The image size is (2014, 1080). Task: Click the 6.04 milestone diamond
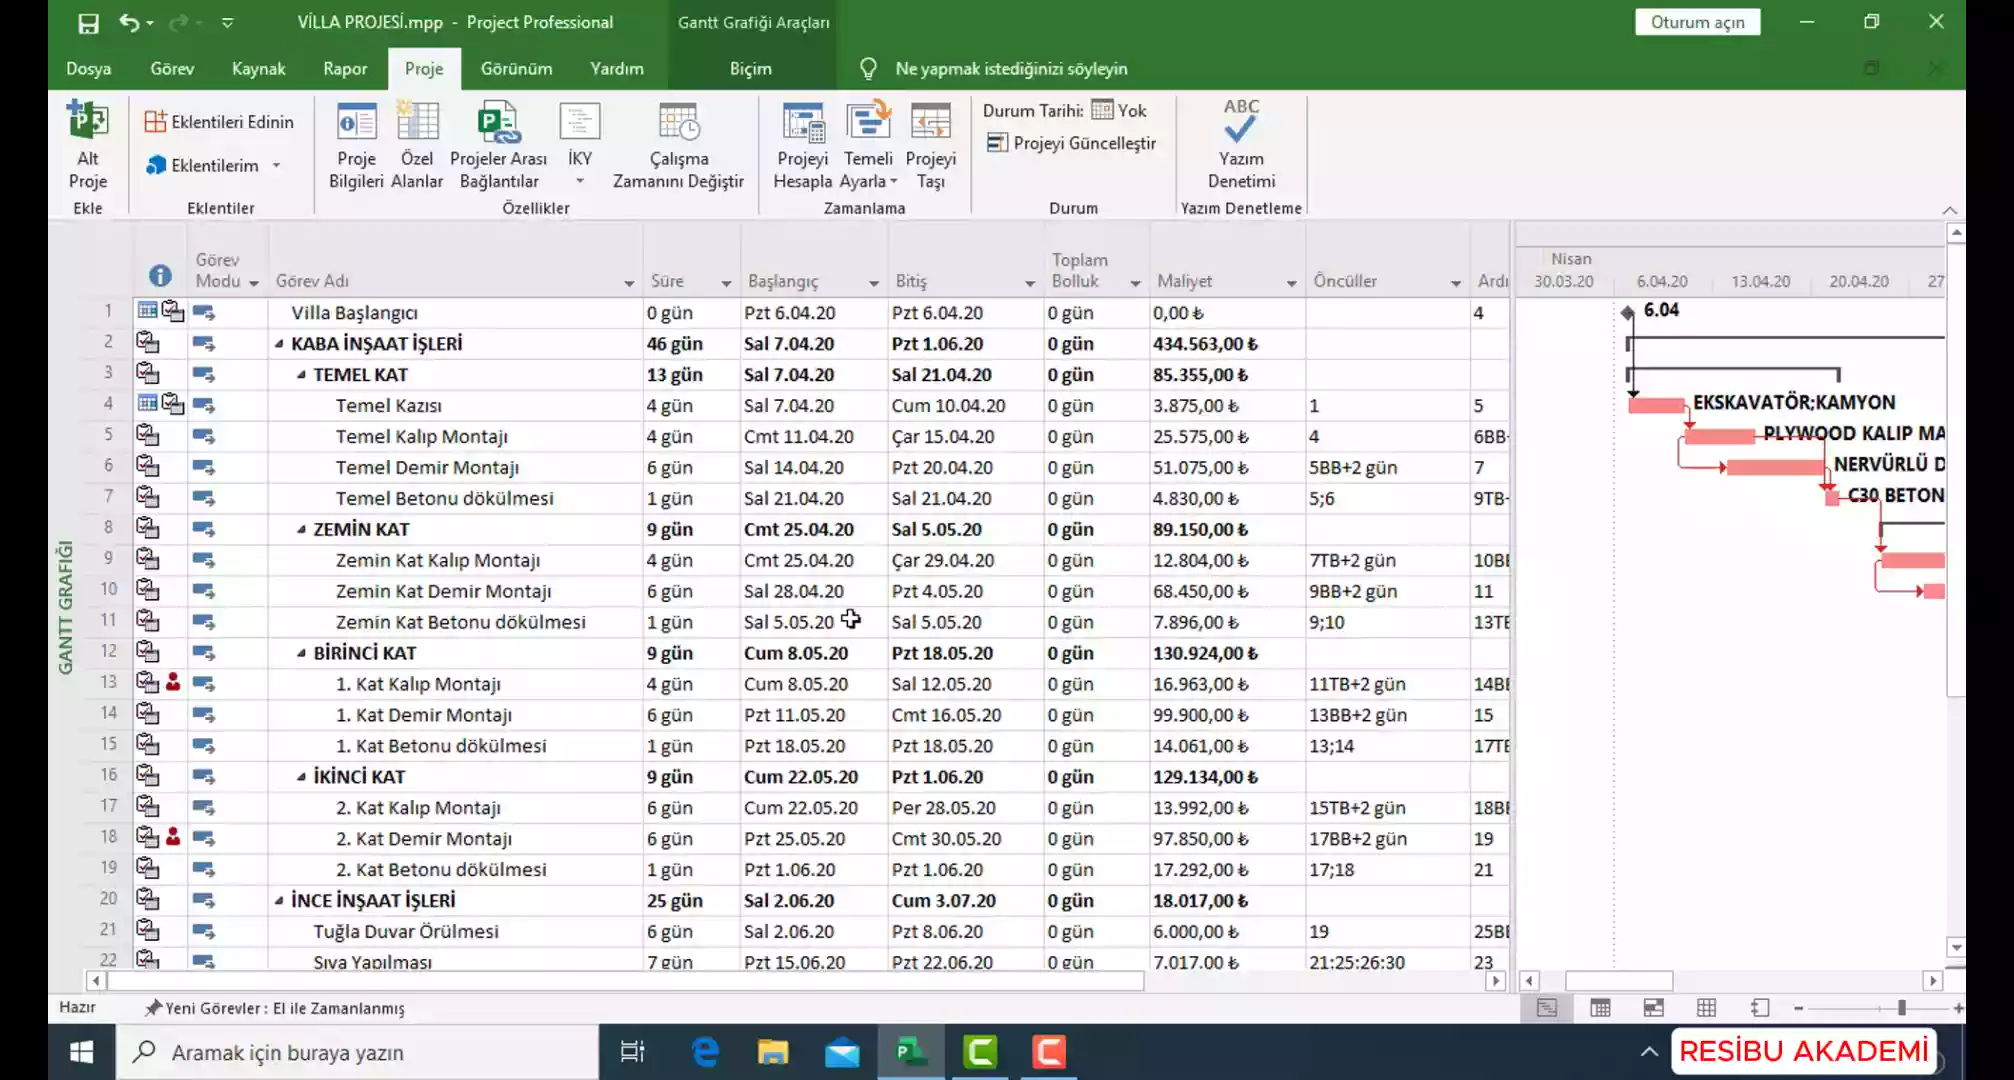tap(1627, 312)
